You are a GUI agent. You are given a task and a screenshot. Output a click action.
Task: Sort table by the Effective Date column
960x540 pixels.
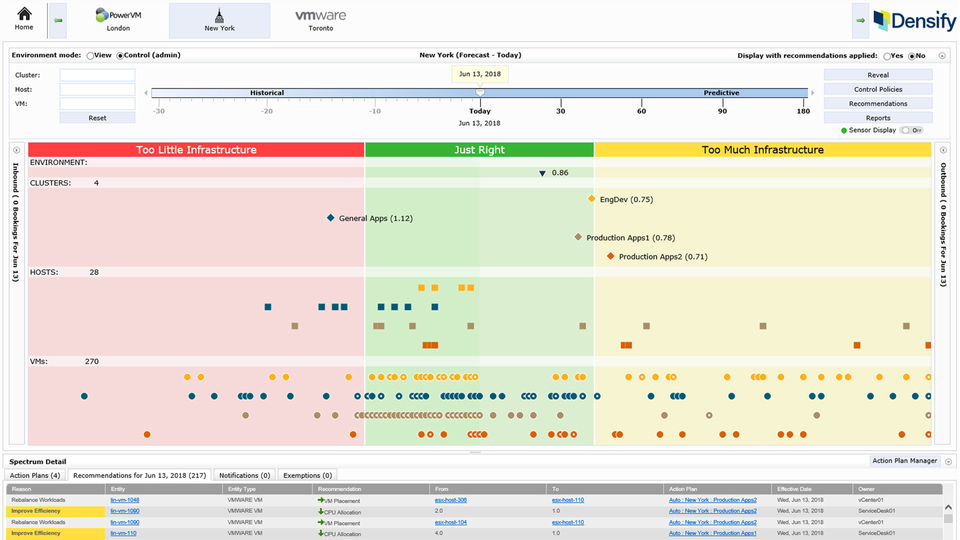click(x=812, y=489)
